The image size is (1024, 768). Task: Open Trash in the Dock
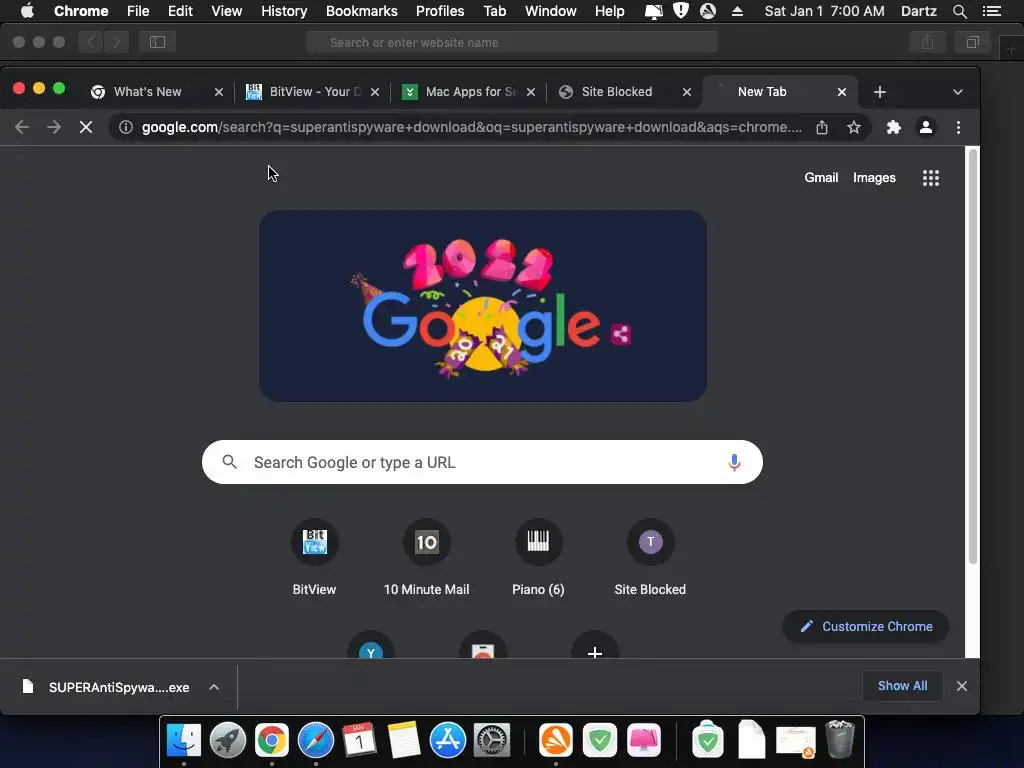coord(839,739)
